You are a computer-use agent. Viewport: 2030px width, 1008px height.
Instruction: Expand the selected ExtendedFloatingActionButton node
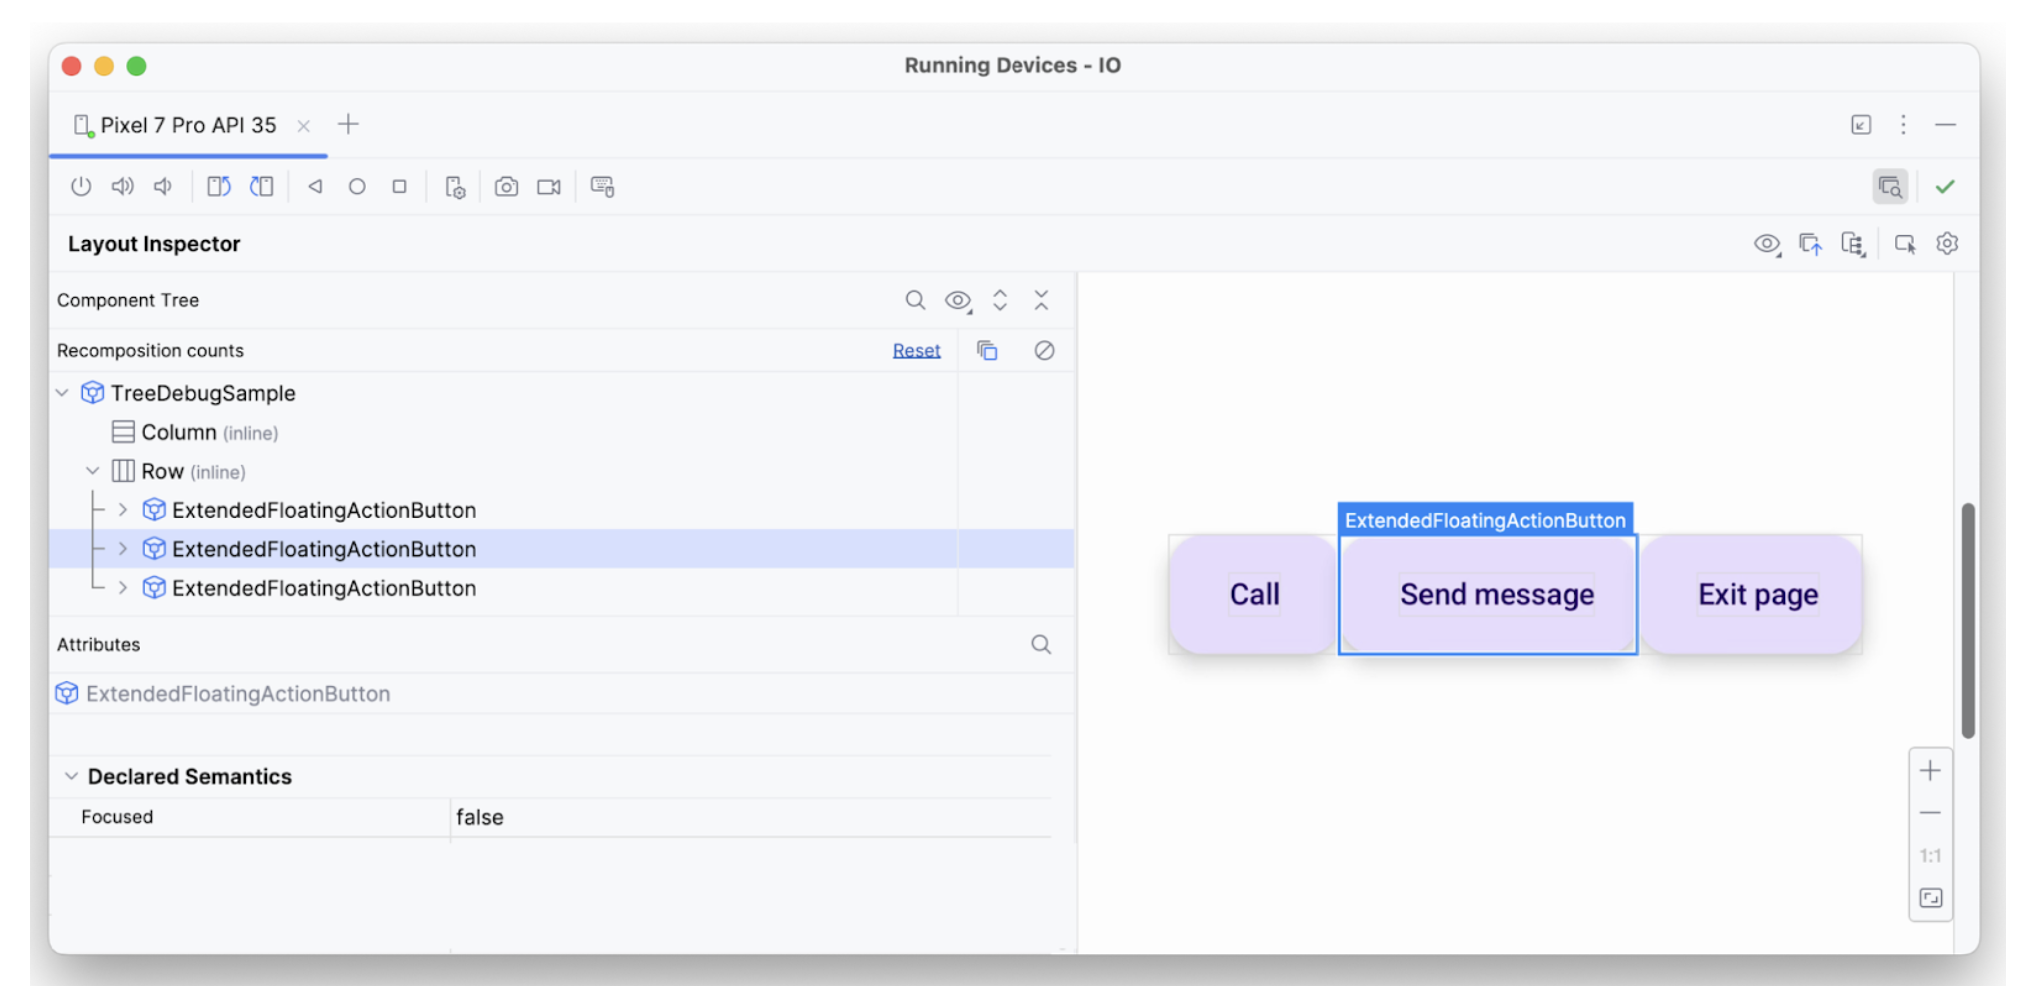tap(122, 549)
